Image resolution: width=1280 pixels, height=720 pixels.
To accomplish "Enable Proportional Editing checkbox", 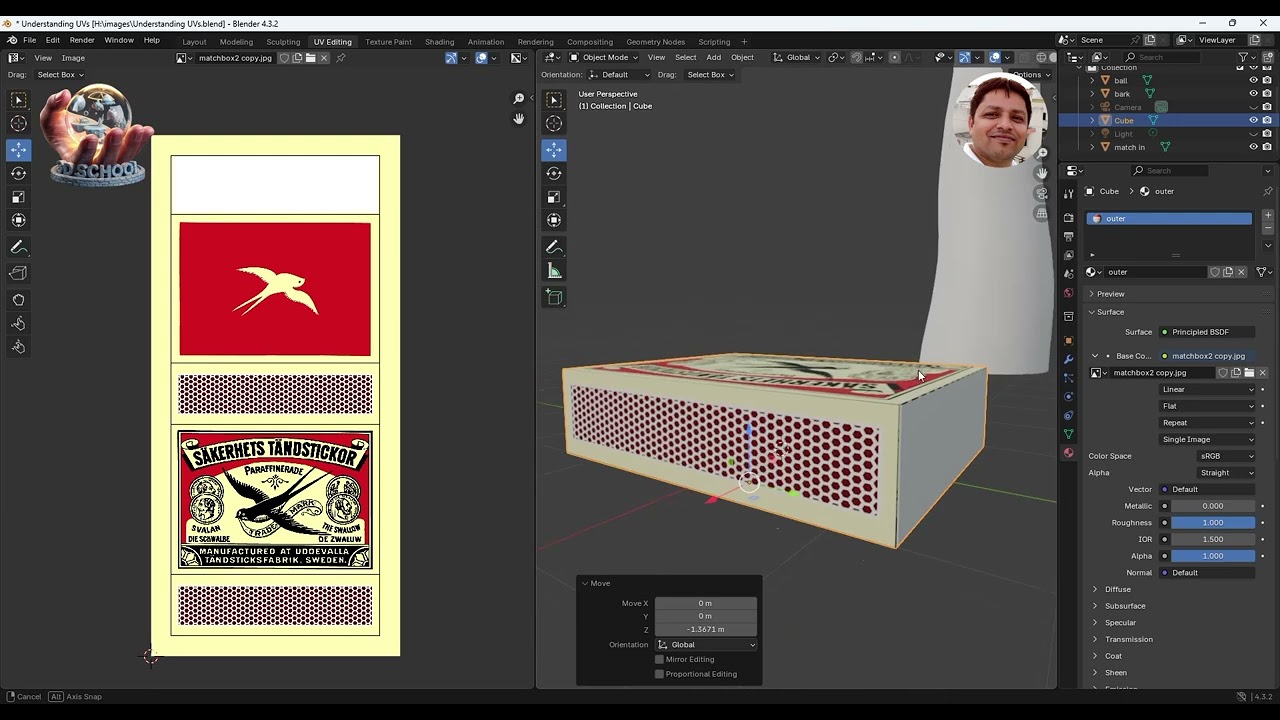I will (x=659, y=674).
